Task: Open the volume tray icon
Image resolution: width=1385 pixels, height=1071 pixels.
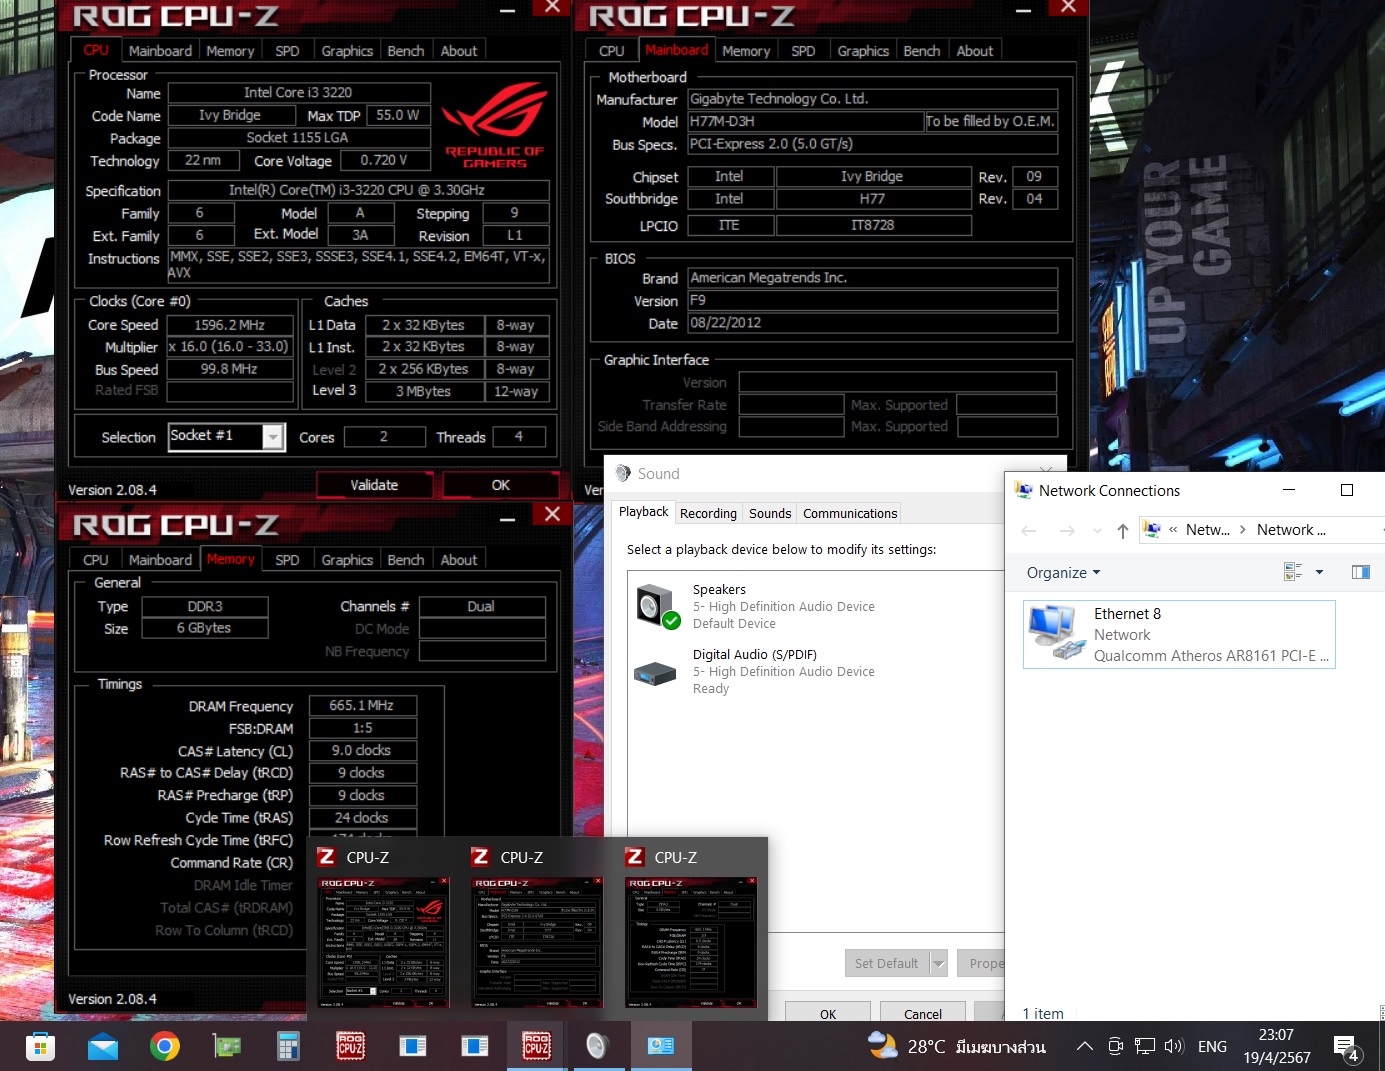Action: [1174, 1046]
